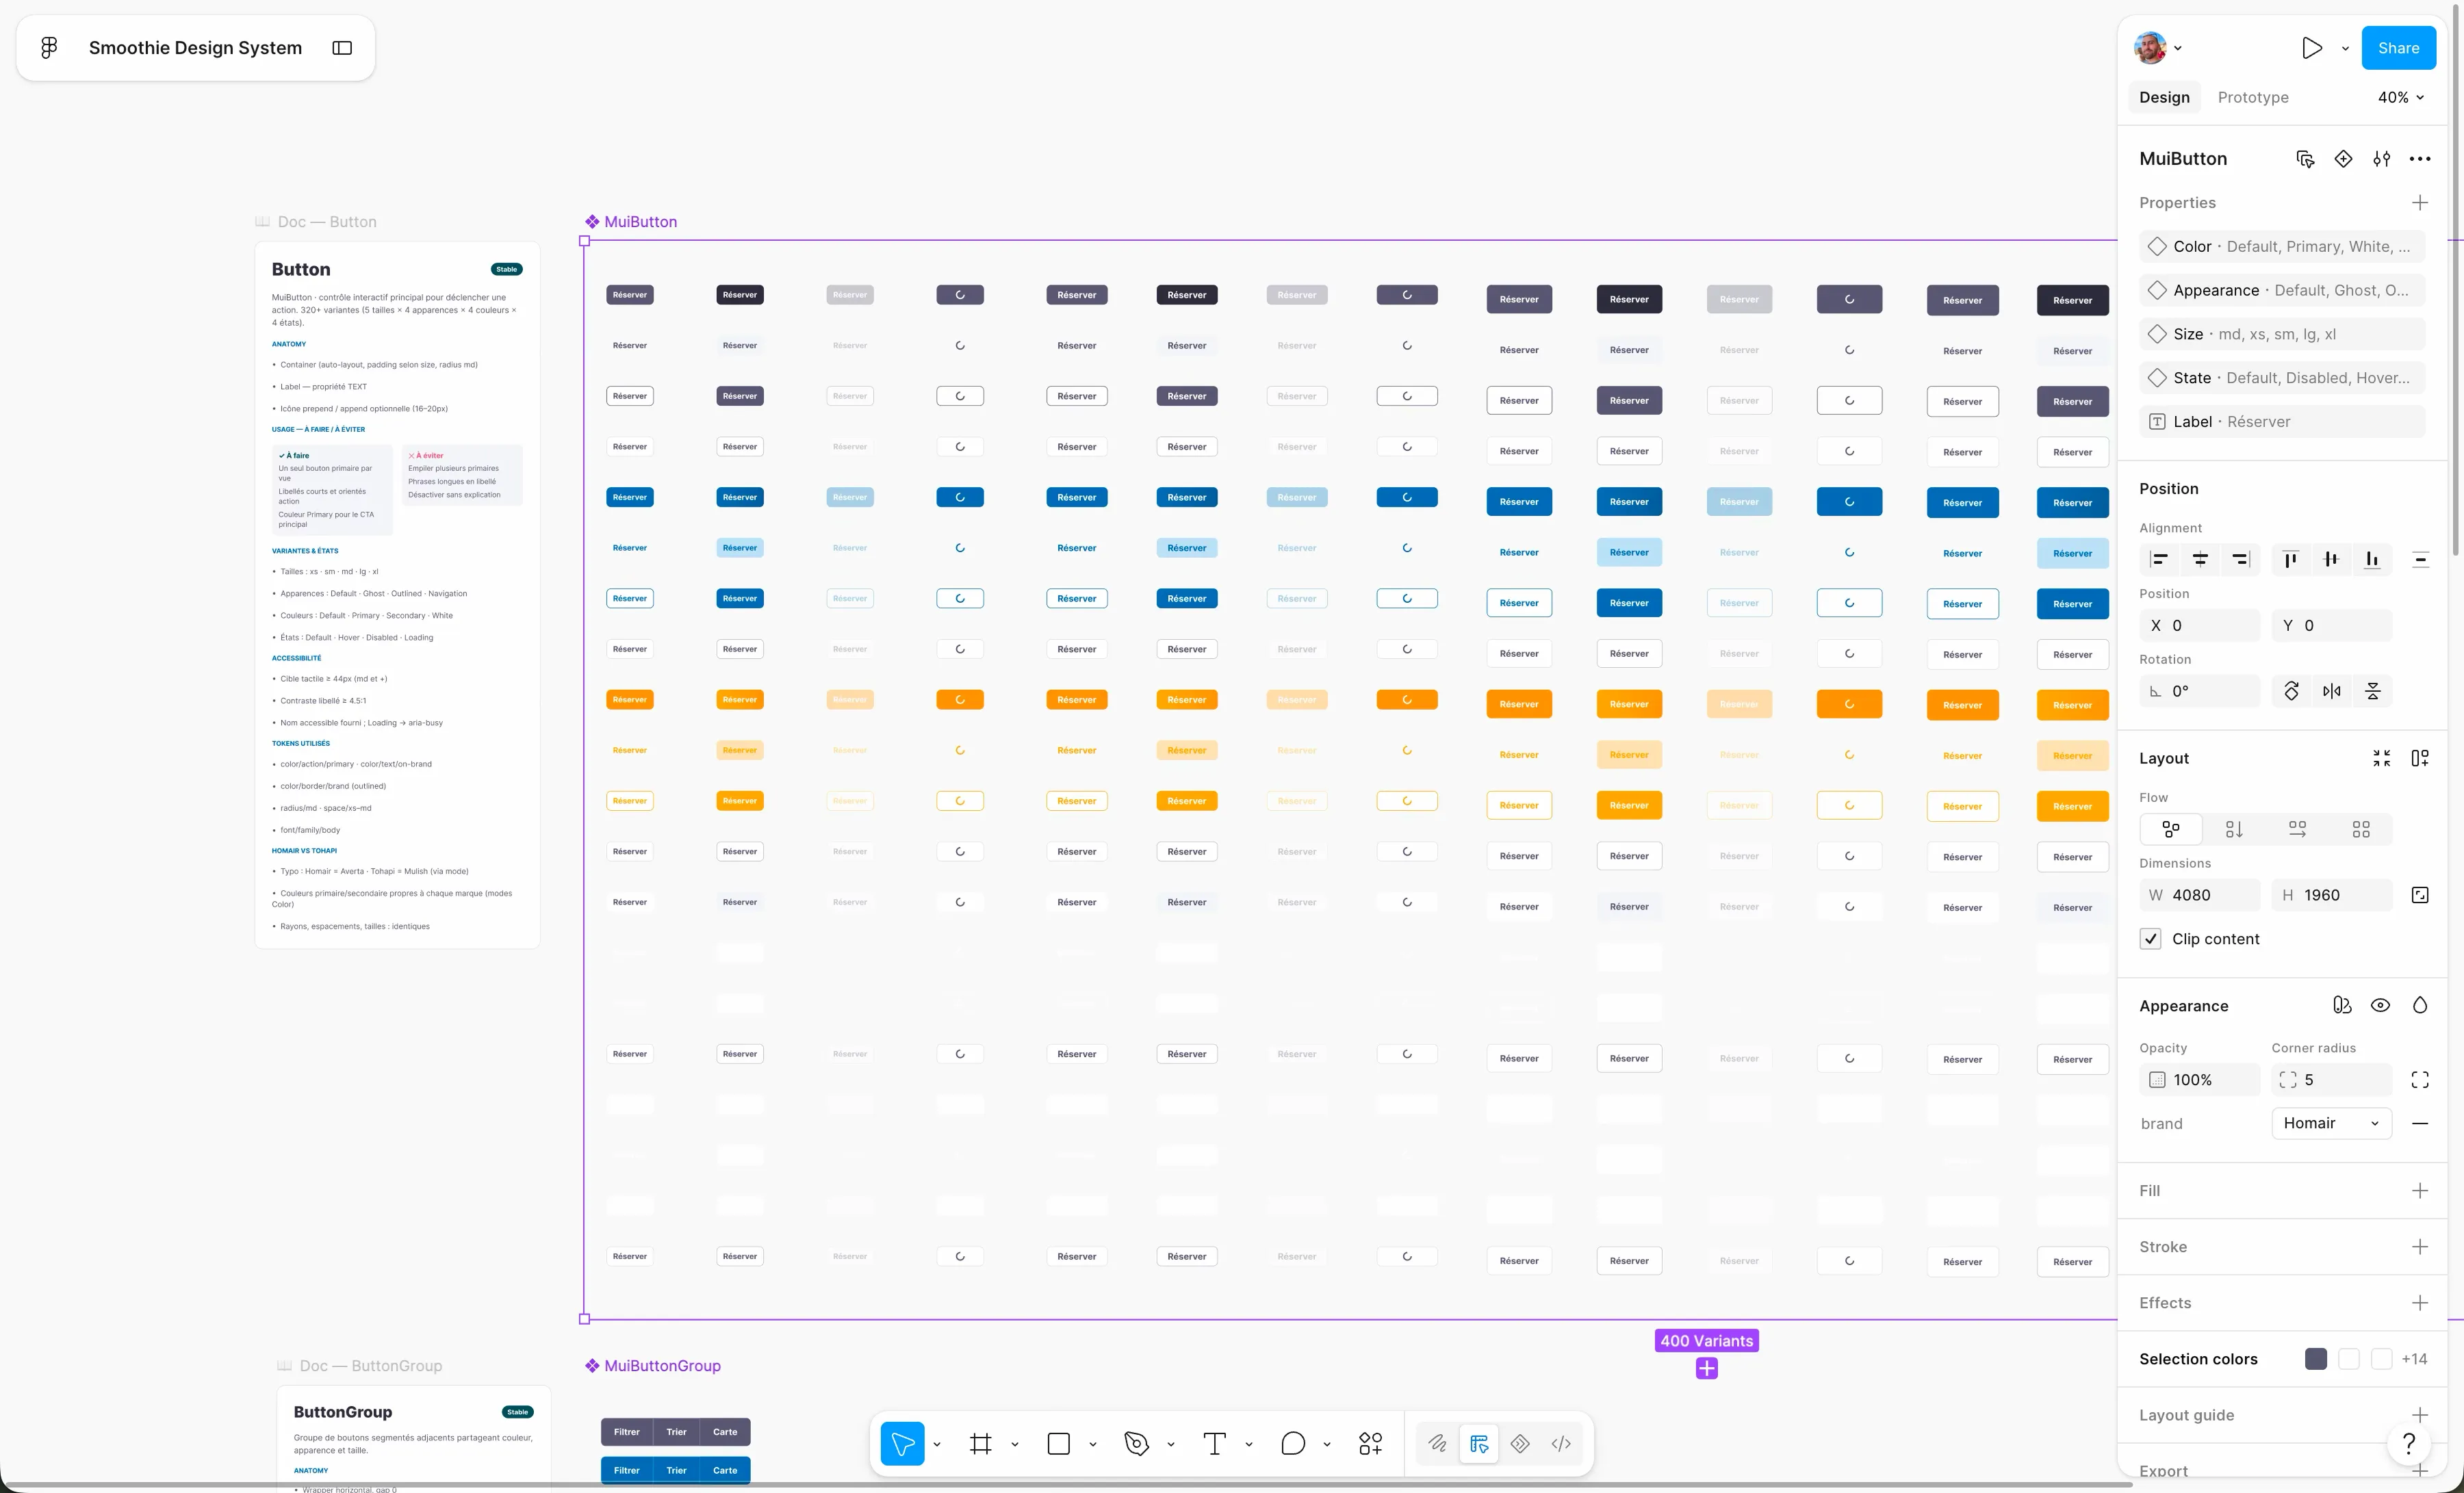2464x1493 pixels.
Task: Align selection to the right
Action: click(2240, 559)
